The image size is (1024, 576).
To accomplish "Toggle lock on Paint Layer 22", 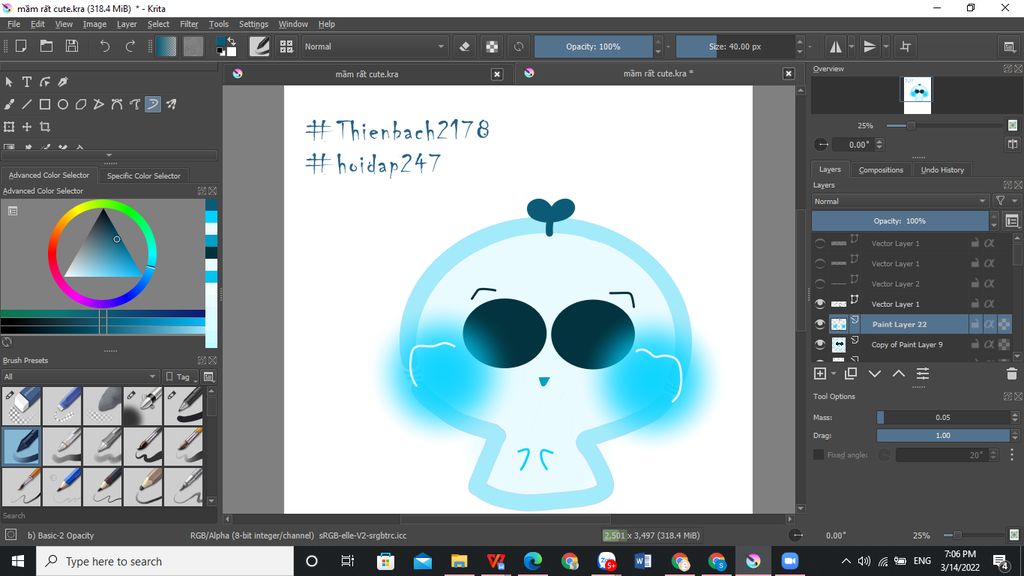I will pos(974,324).
